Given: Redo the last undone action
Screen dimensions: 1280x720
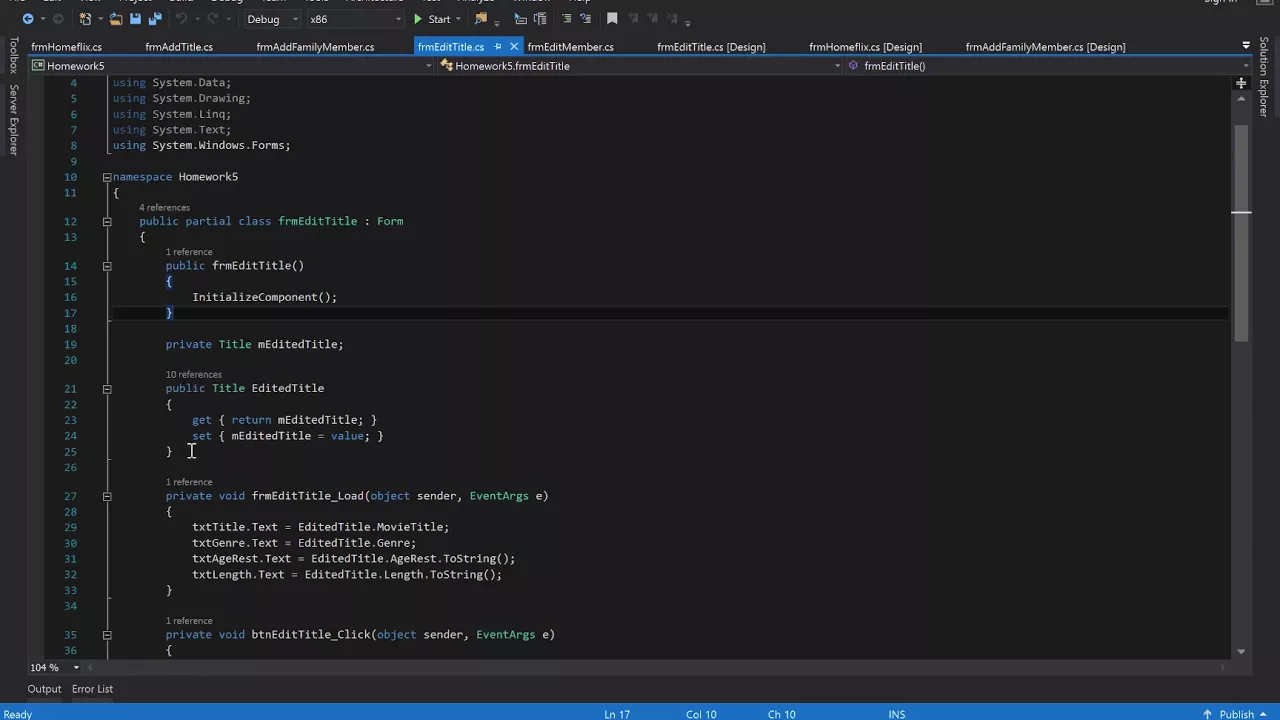Looking at the screenshot, I should click(x=214, y=19).
